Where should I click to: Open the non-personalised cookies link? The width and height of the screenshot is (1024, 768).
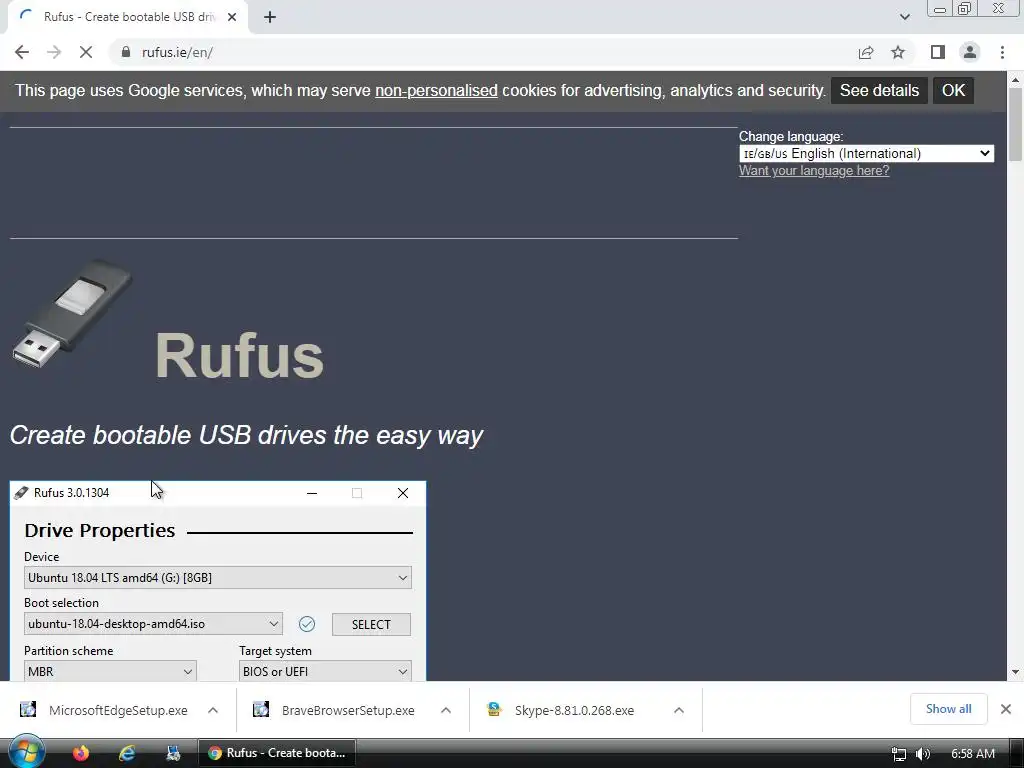click(436, 90)
